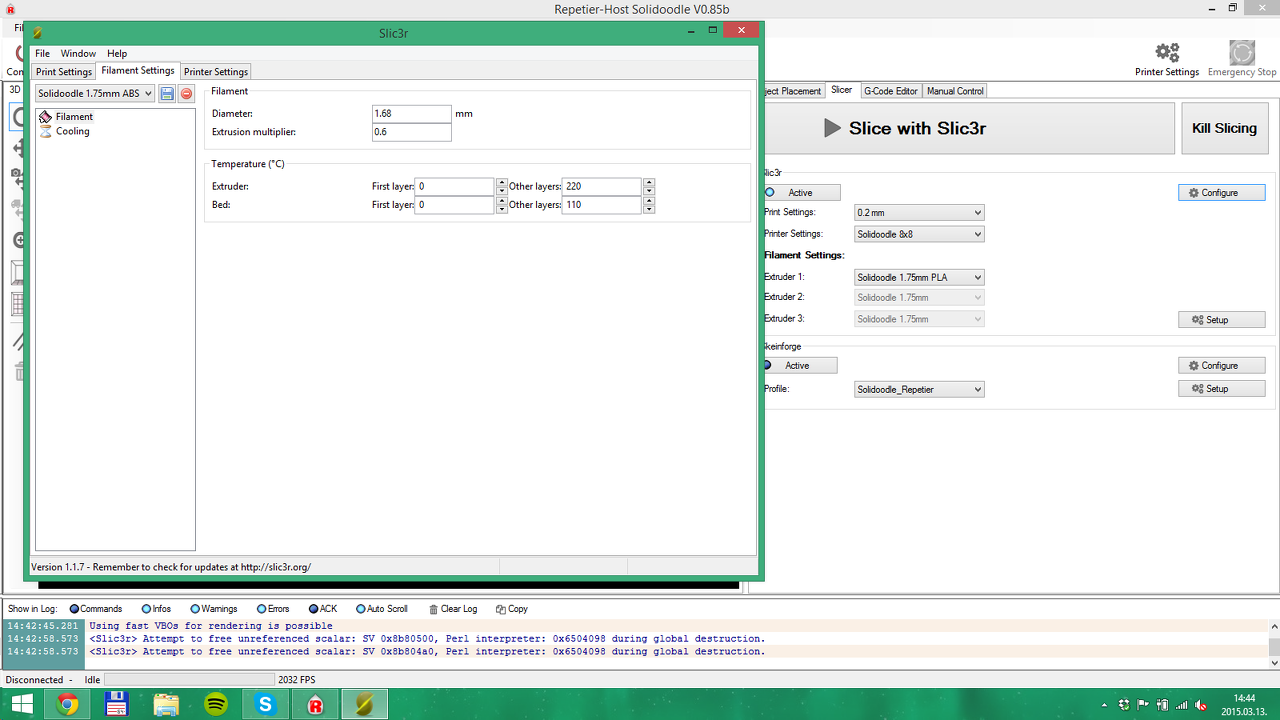
Task: Open the Print Settings 0.2 mm dropdown
Action: point(919,213)
